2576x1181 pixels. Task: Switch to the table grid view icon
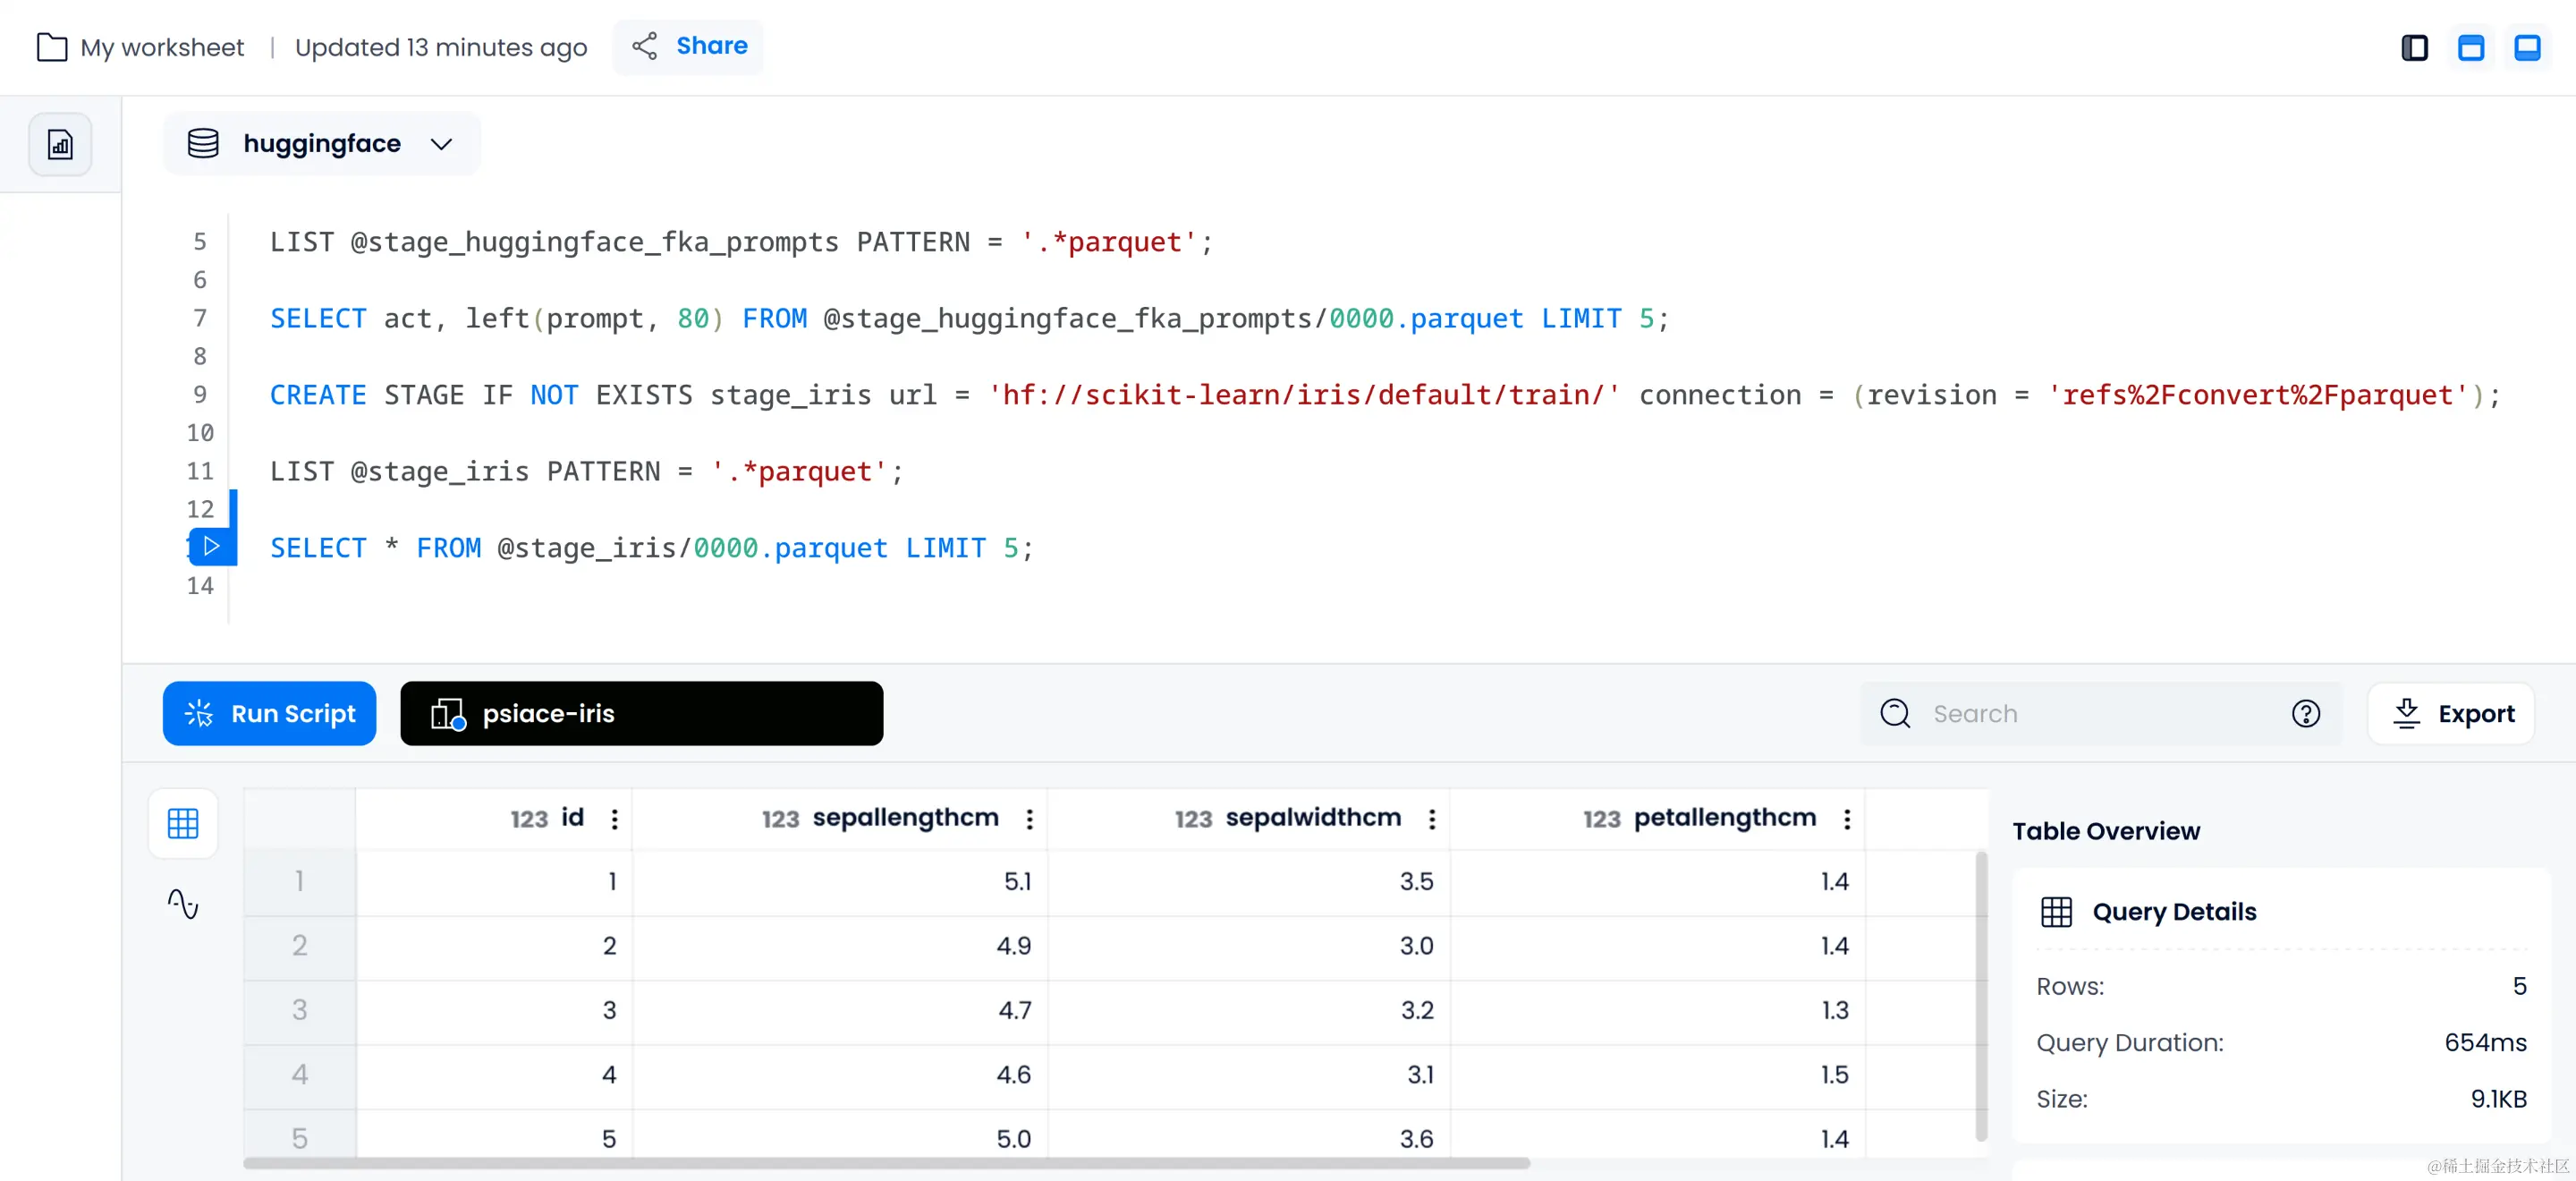pyautogui.click(x=183, y=823)
